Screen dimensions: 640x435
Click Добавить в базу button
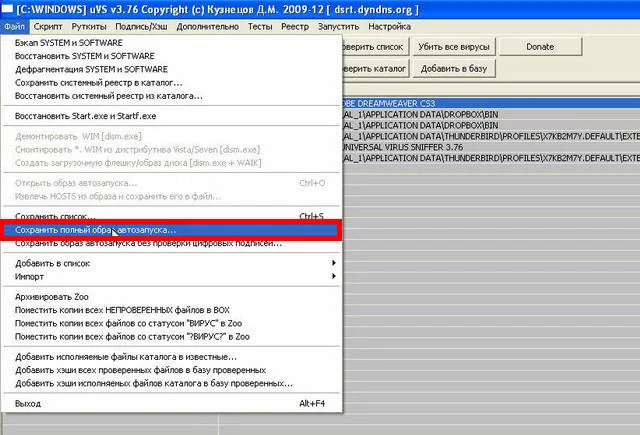point(453,69)
